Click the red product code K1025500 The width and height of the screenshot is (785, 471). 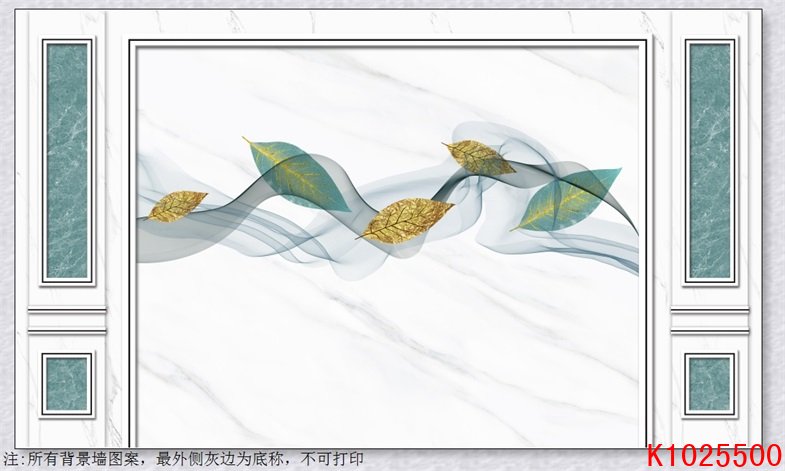tap(714, 455)
